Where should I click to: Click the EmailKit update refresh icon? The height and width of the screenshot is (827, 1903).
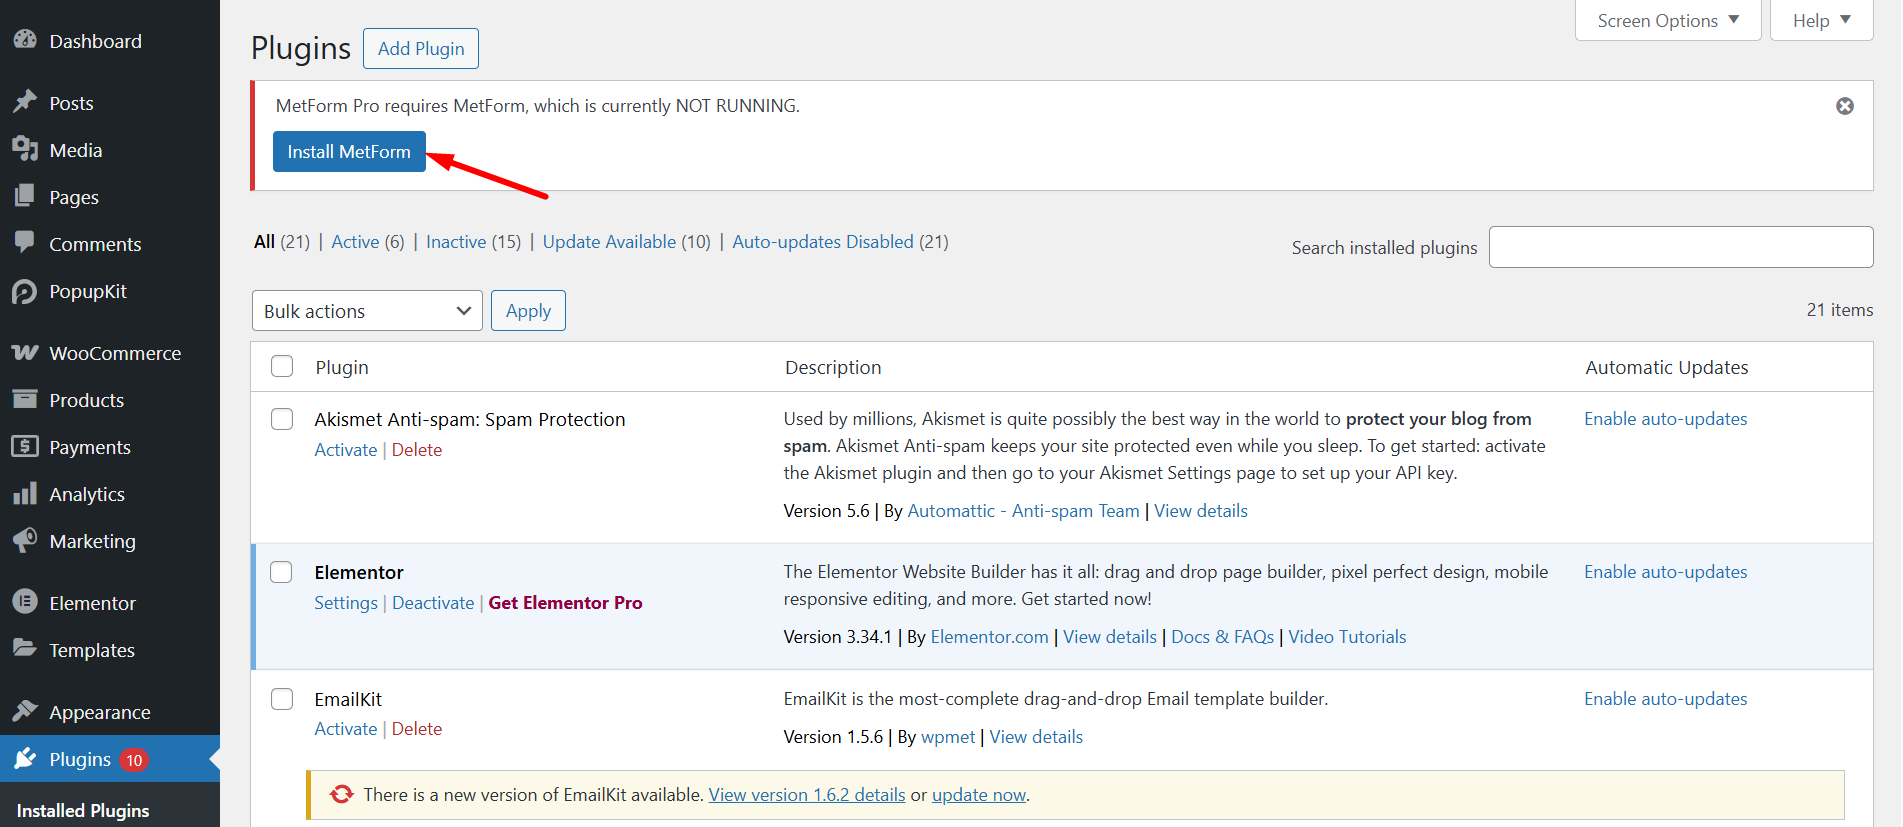pyautogui.click(x=342, y=794)
